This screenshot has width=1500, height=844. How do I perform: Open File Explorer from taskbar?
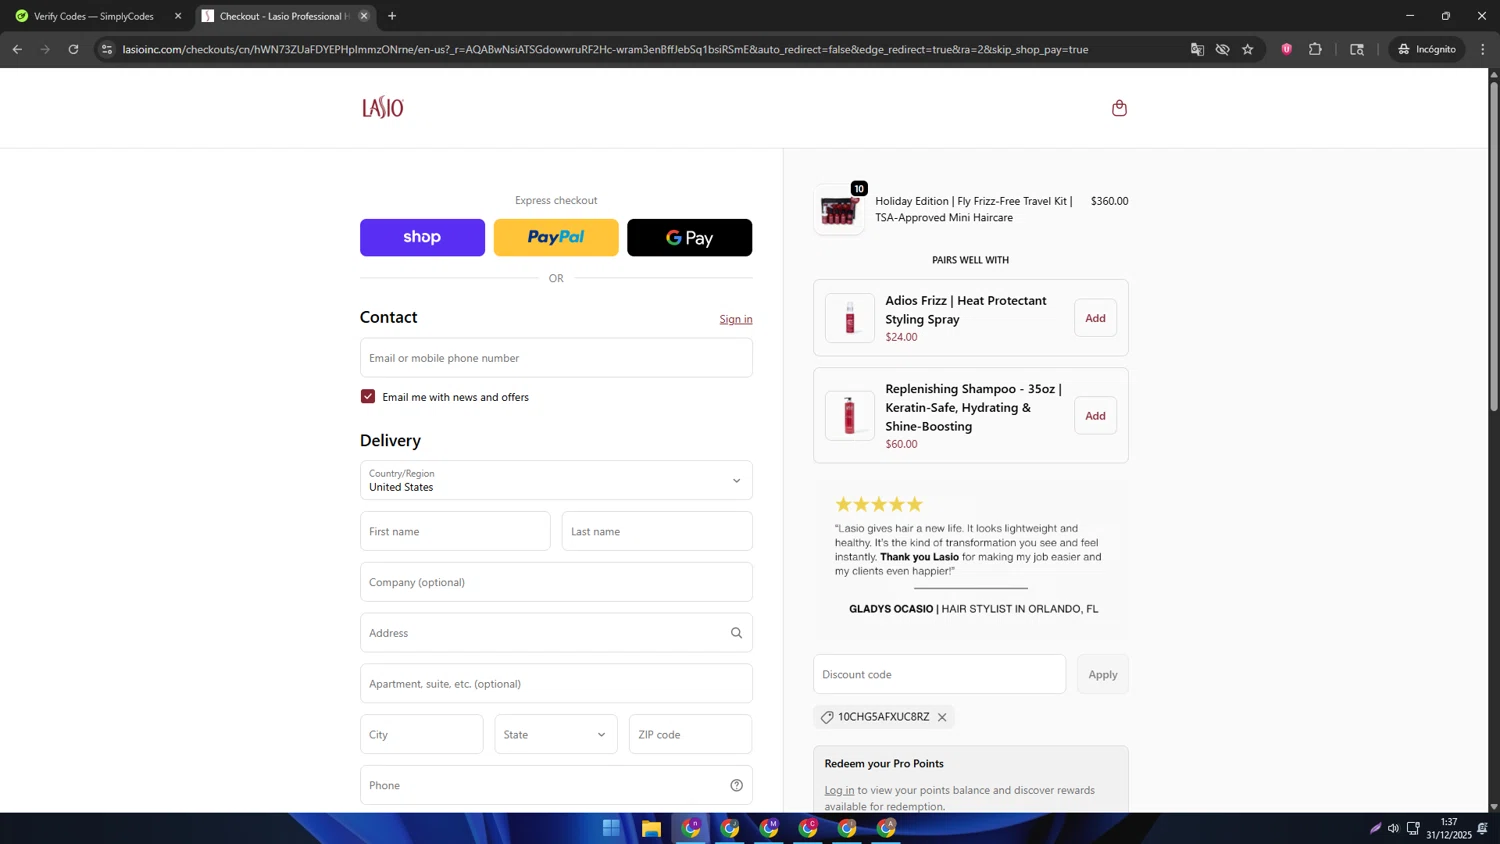click(x=651, y=828)
